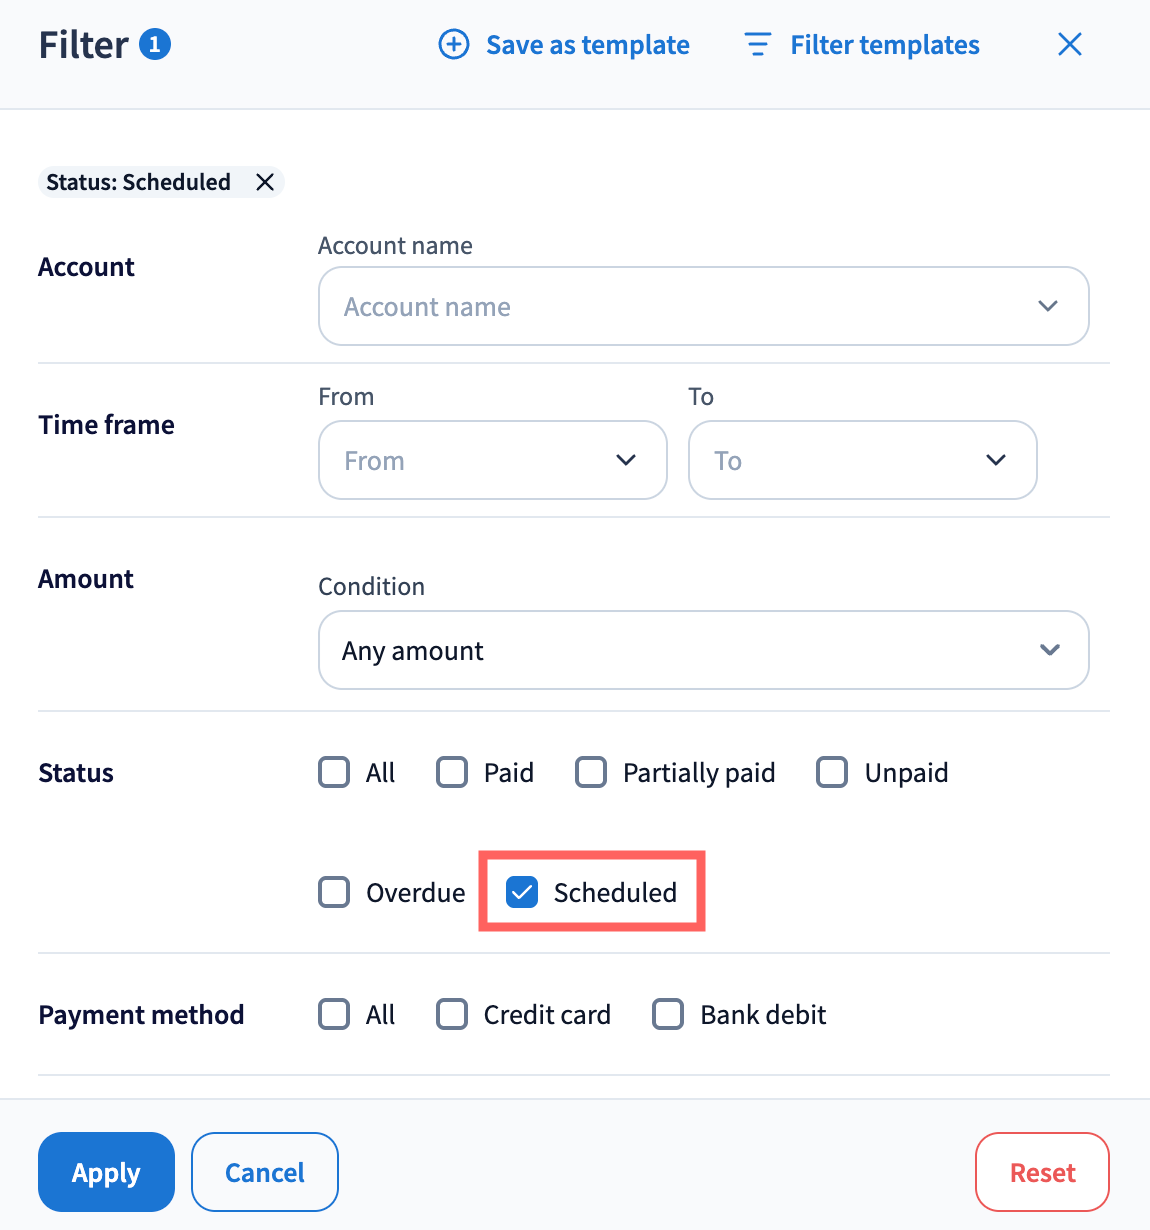The height and width of the screenshot is (1230, 1150).
Task: Open the From date dropdown
Action: click(492, 460)
